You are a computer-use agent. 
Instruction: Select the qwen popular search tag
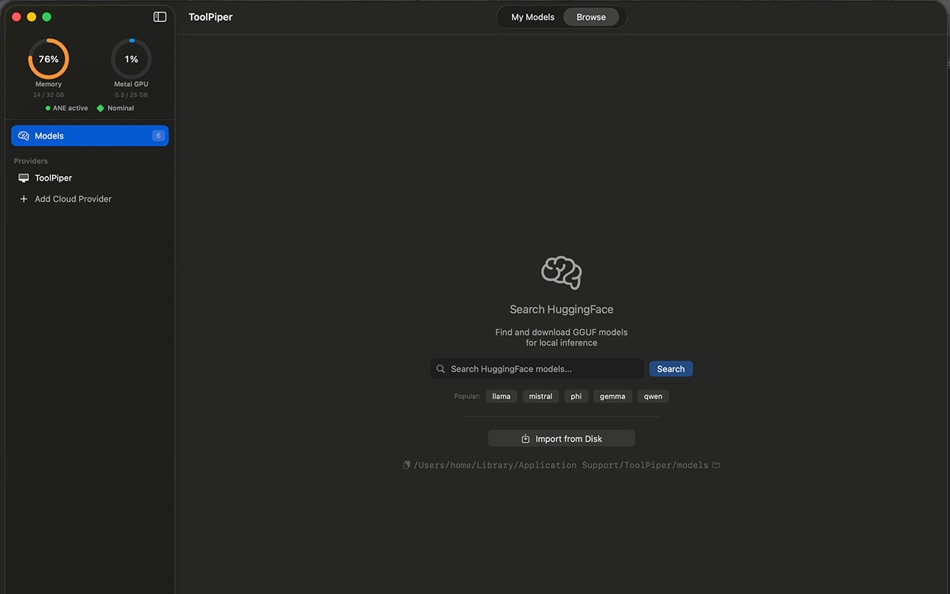652,396
